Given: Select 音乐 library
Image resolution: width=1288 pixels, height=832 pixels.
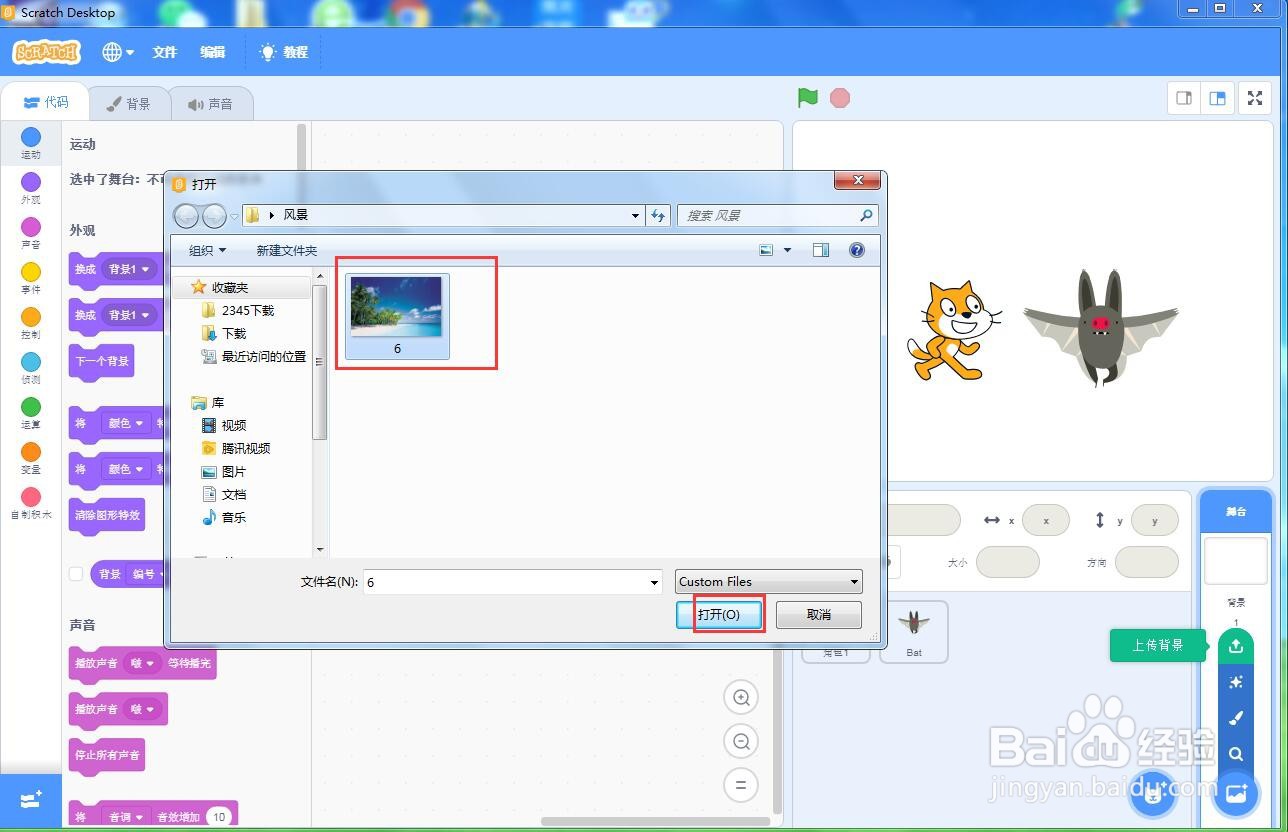Looking at the screenshot, I should coord(224,517).
